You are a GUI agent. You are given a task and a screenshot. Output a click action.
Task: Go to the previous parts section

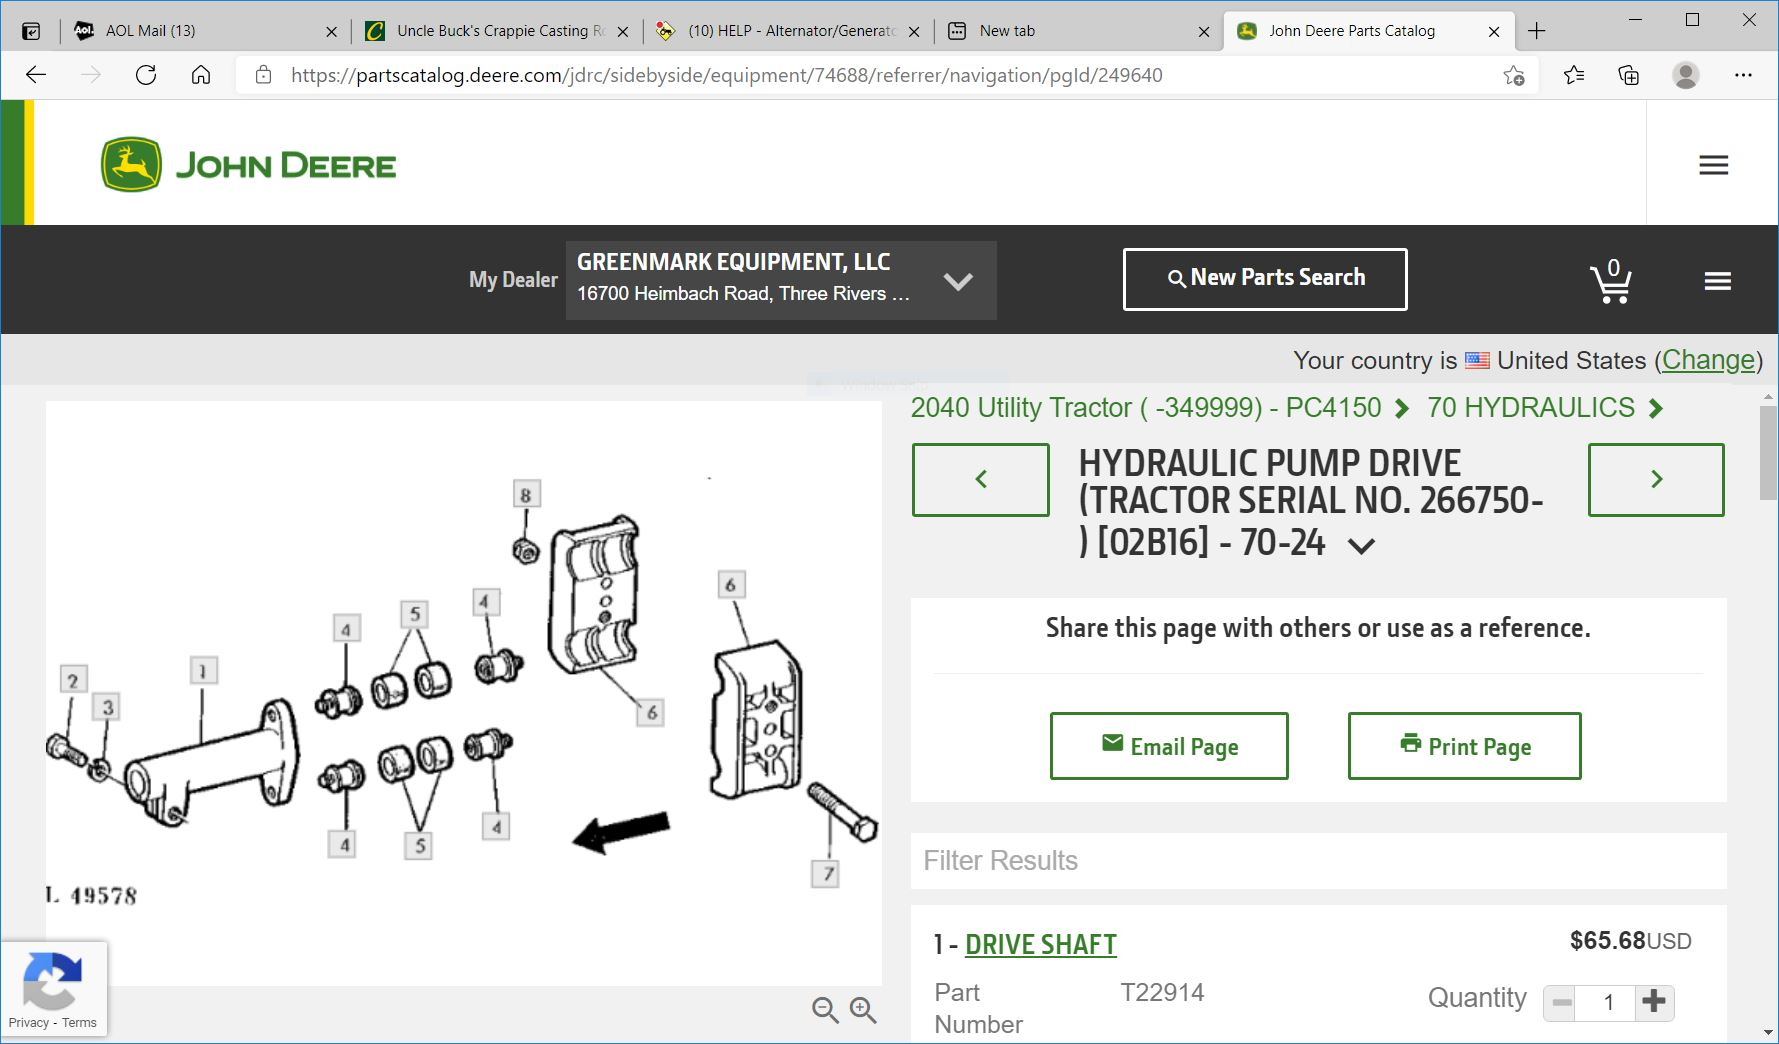(980, 480)
